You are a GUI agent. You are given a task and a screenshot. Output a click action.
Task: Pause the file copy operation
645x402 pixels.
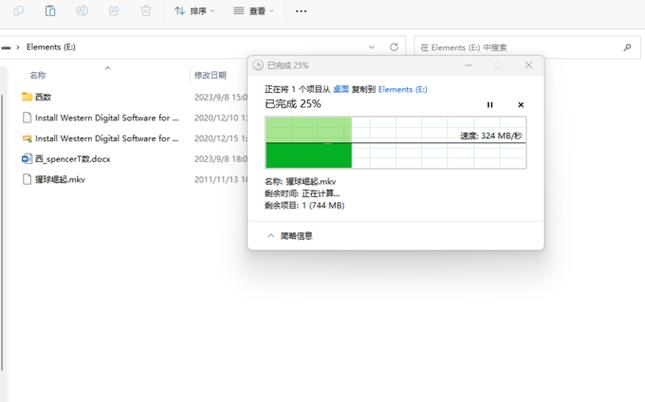pos(490,105)
